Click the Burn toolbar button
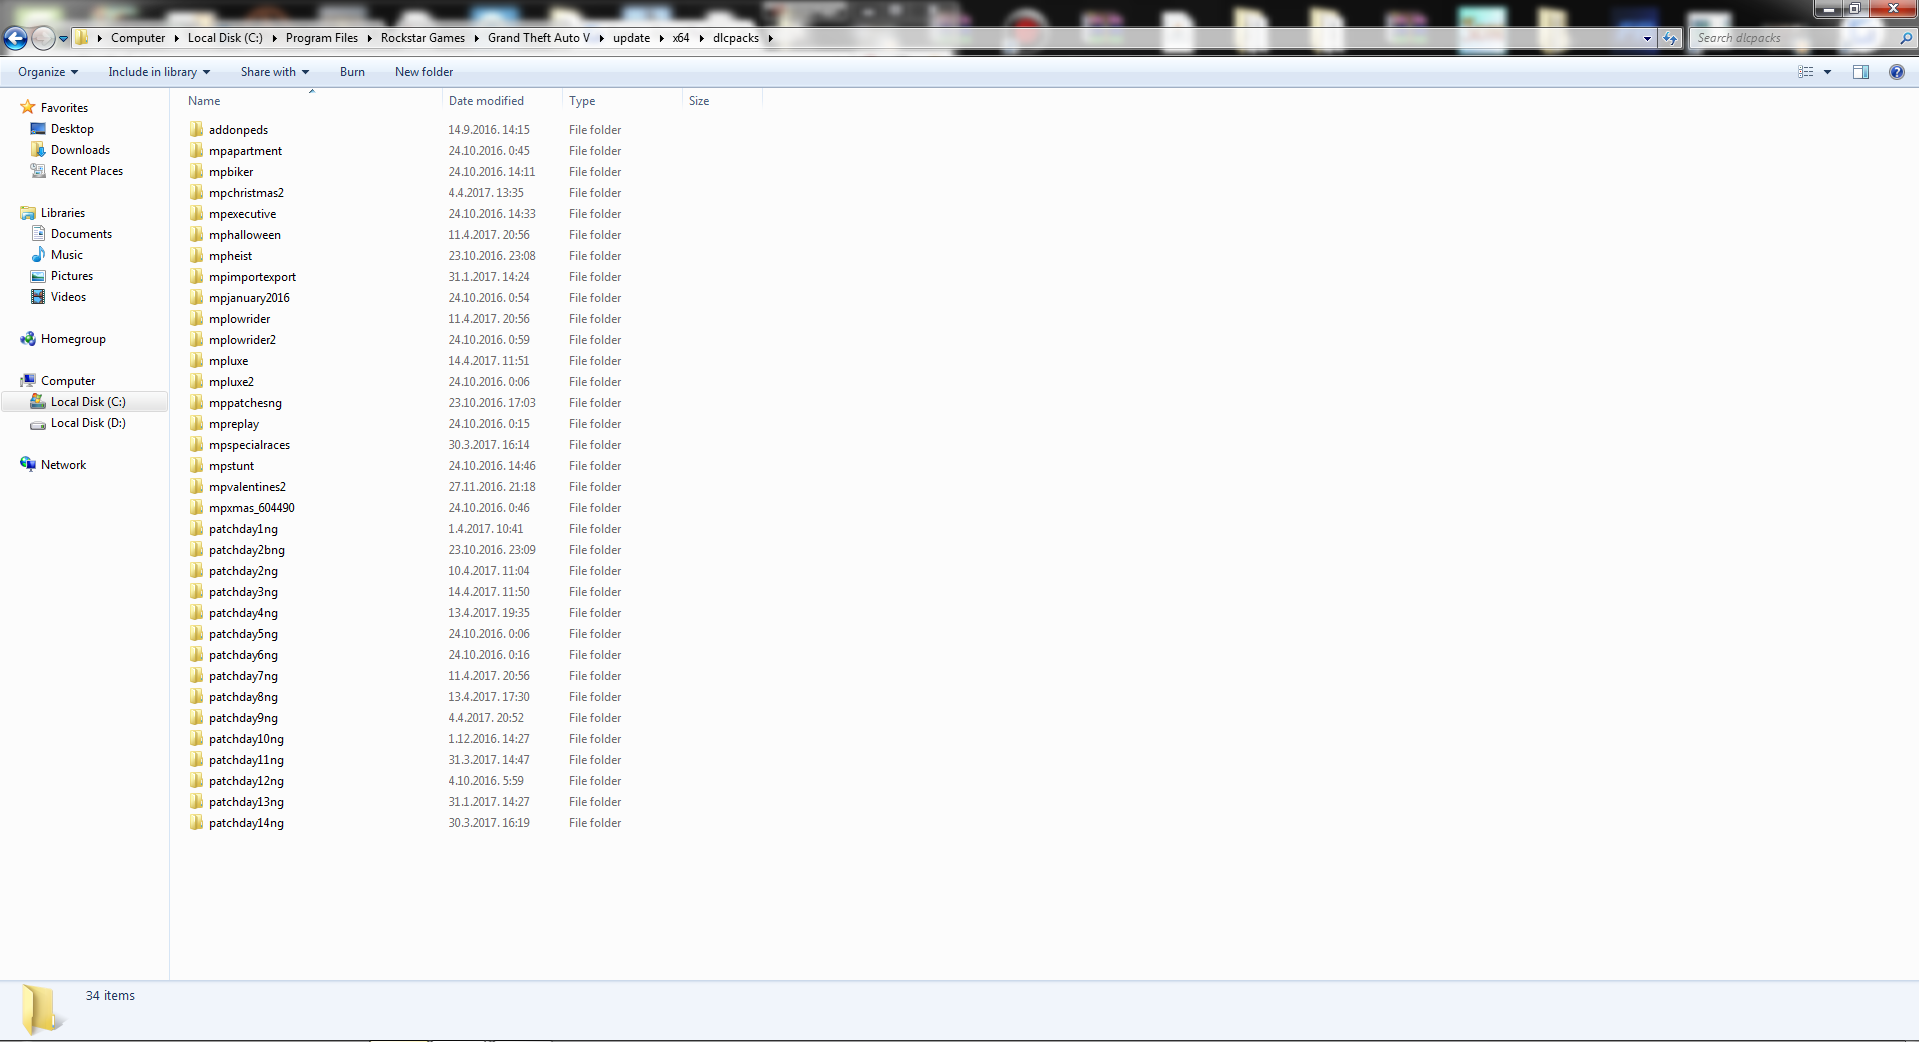Viewport: 1919px width, 1042px height. pyautogui.click(x=352, y=72)
